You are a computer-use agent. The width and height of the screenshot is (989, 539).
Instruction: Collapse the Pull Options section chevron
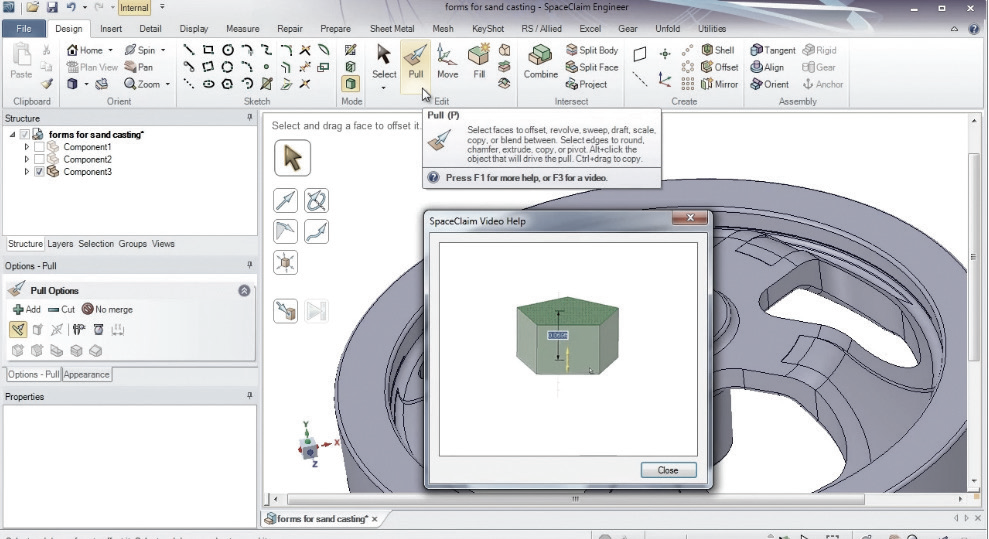coord(244,291)
